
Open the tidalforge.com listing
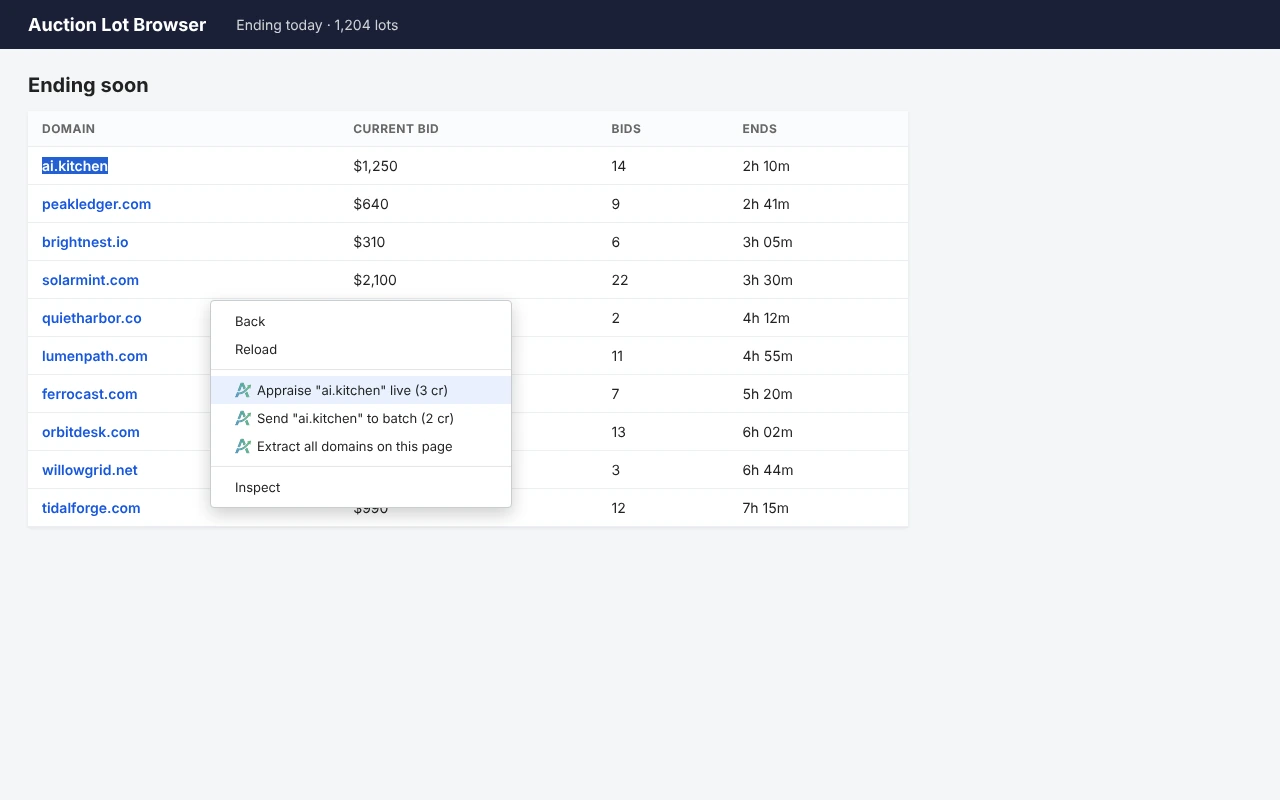click(x=91, y=508)
